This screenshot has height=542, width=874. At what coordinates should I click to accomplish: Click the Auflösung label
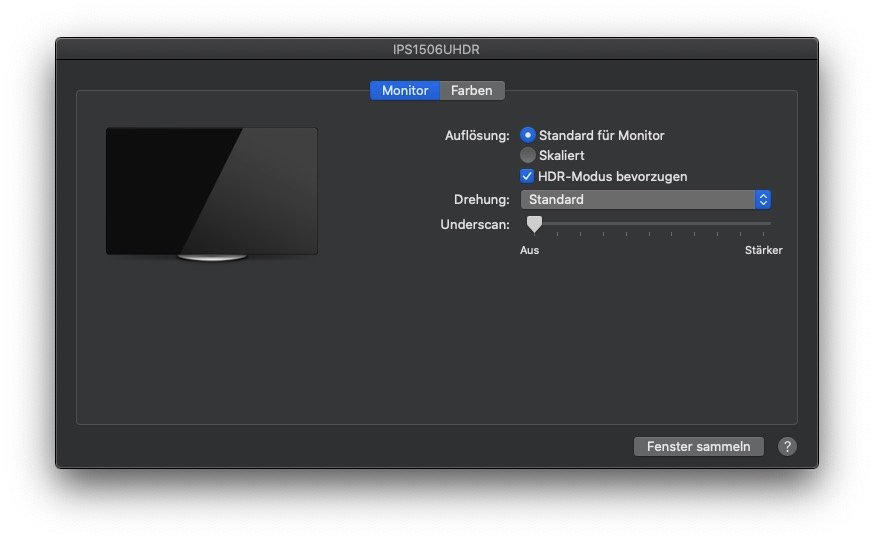pos(477,136)
